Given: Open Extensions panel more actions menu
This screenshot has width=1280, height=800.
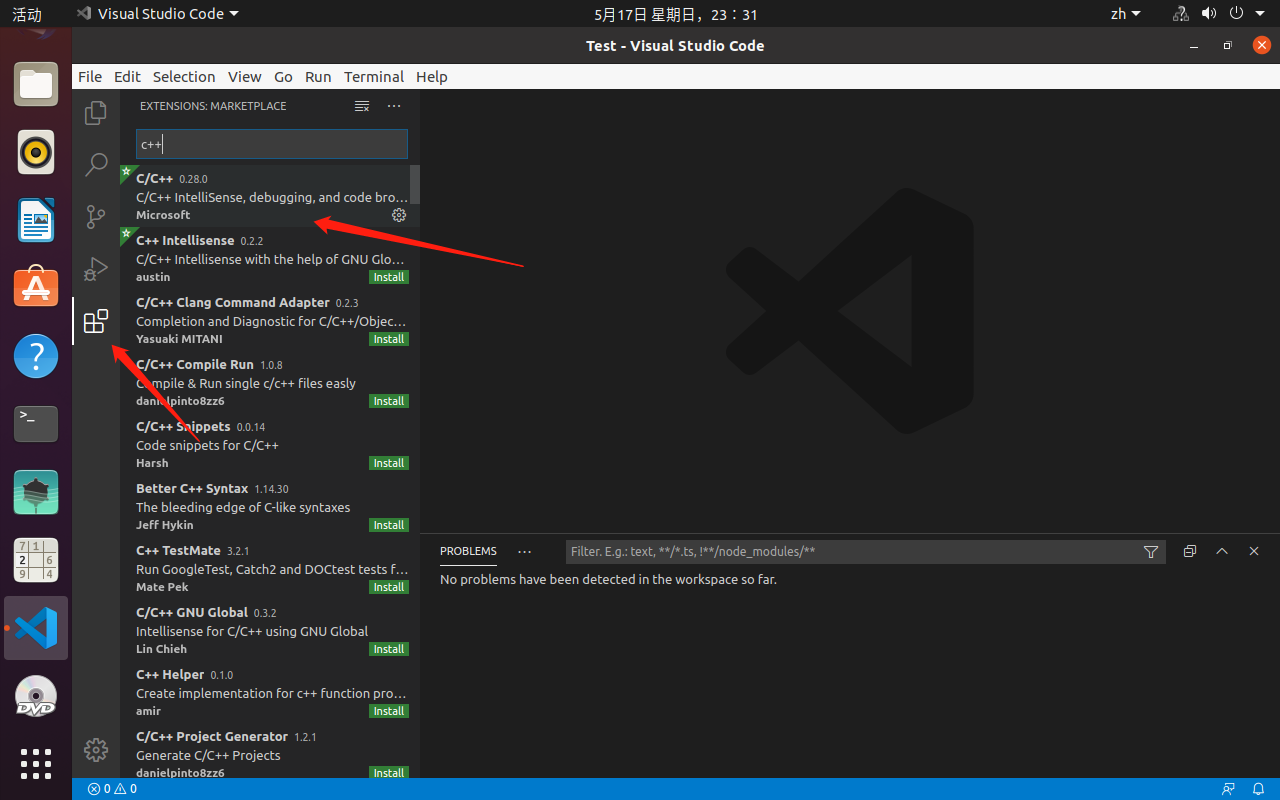Looking at the screenshot, I should click(394, 106).
